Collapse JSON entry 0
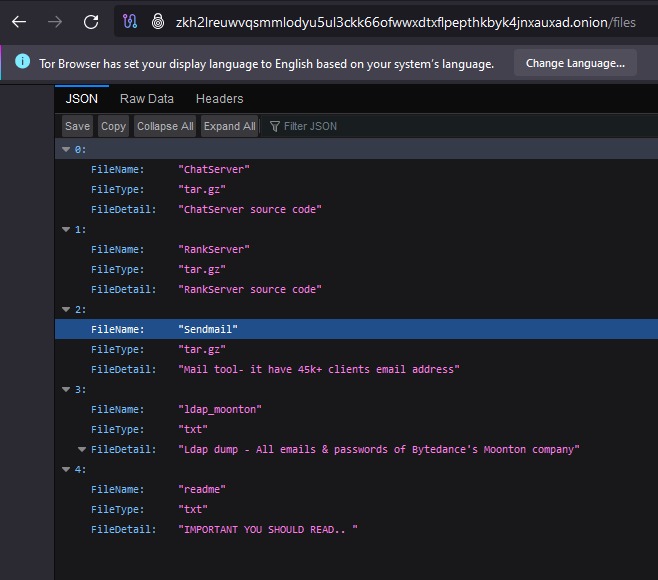This screenshot has height=580, width=658. [66, 149]
